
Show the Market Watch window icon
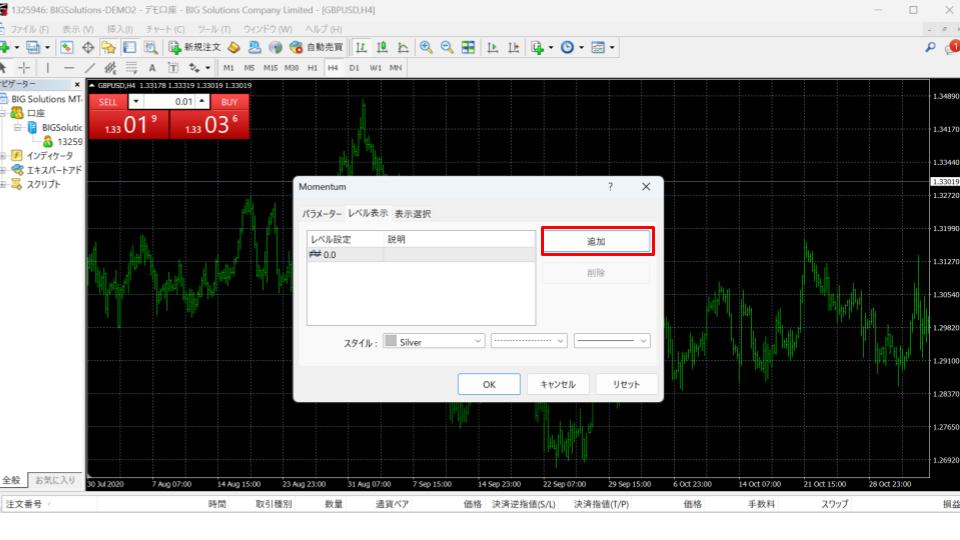[x=67, y=47]
